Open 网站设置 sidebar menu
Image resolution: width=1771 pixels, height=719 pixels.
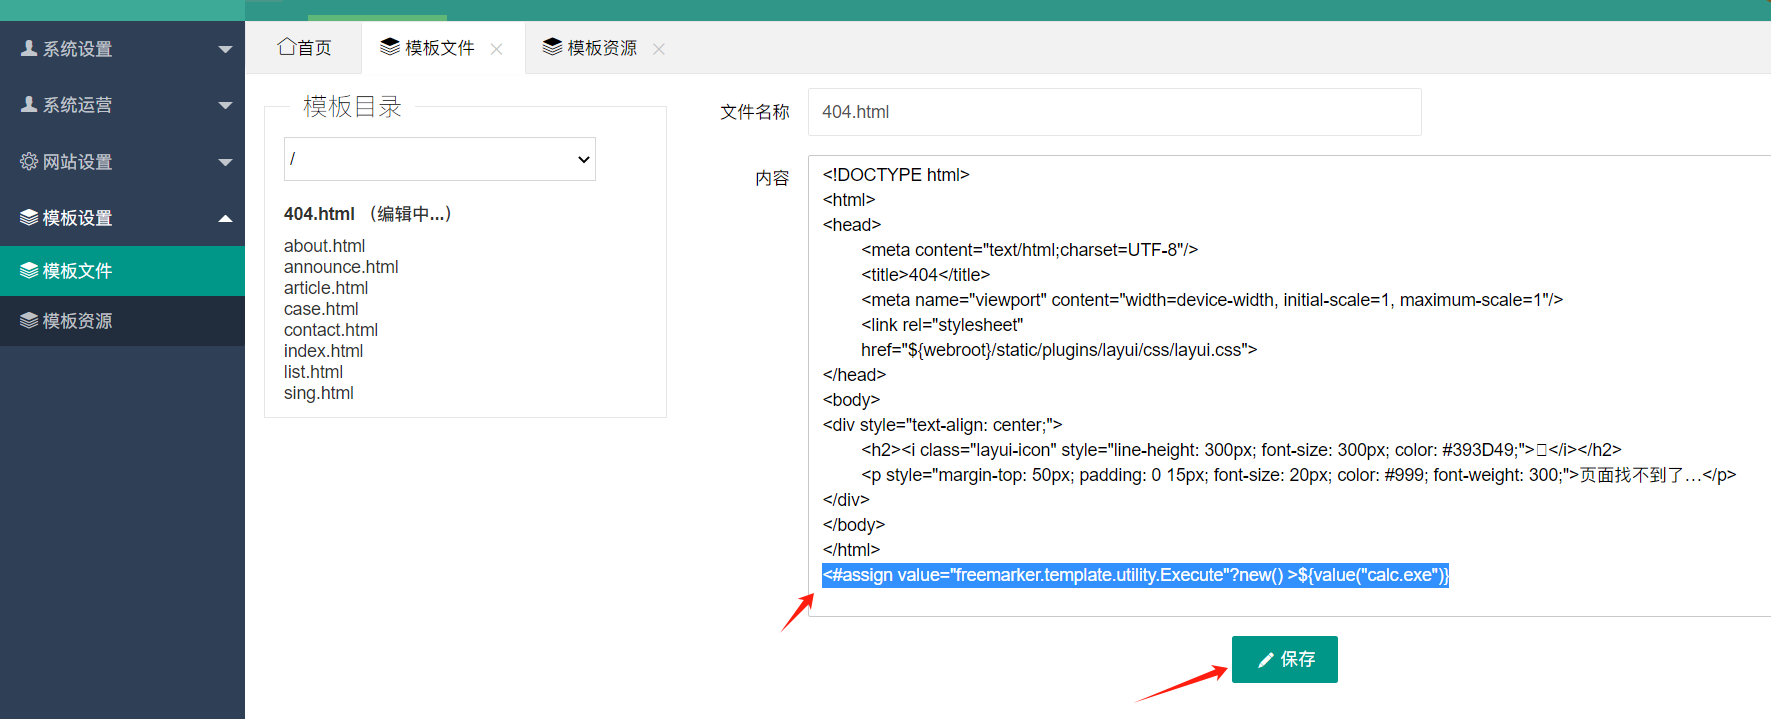pyautogui.click(x=122, y=162)
